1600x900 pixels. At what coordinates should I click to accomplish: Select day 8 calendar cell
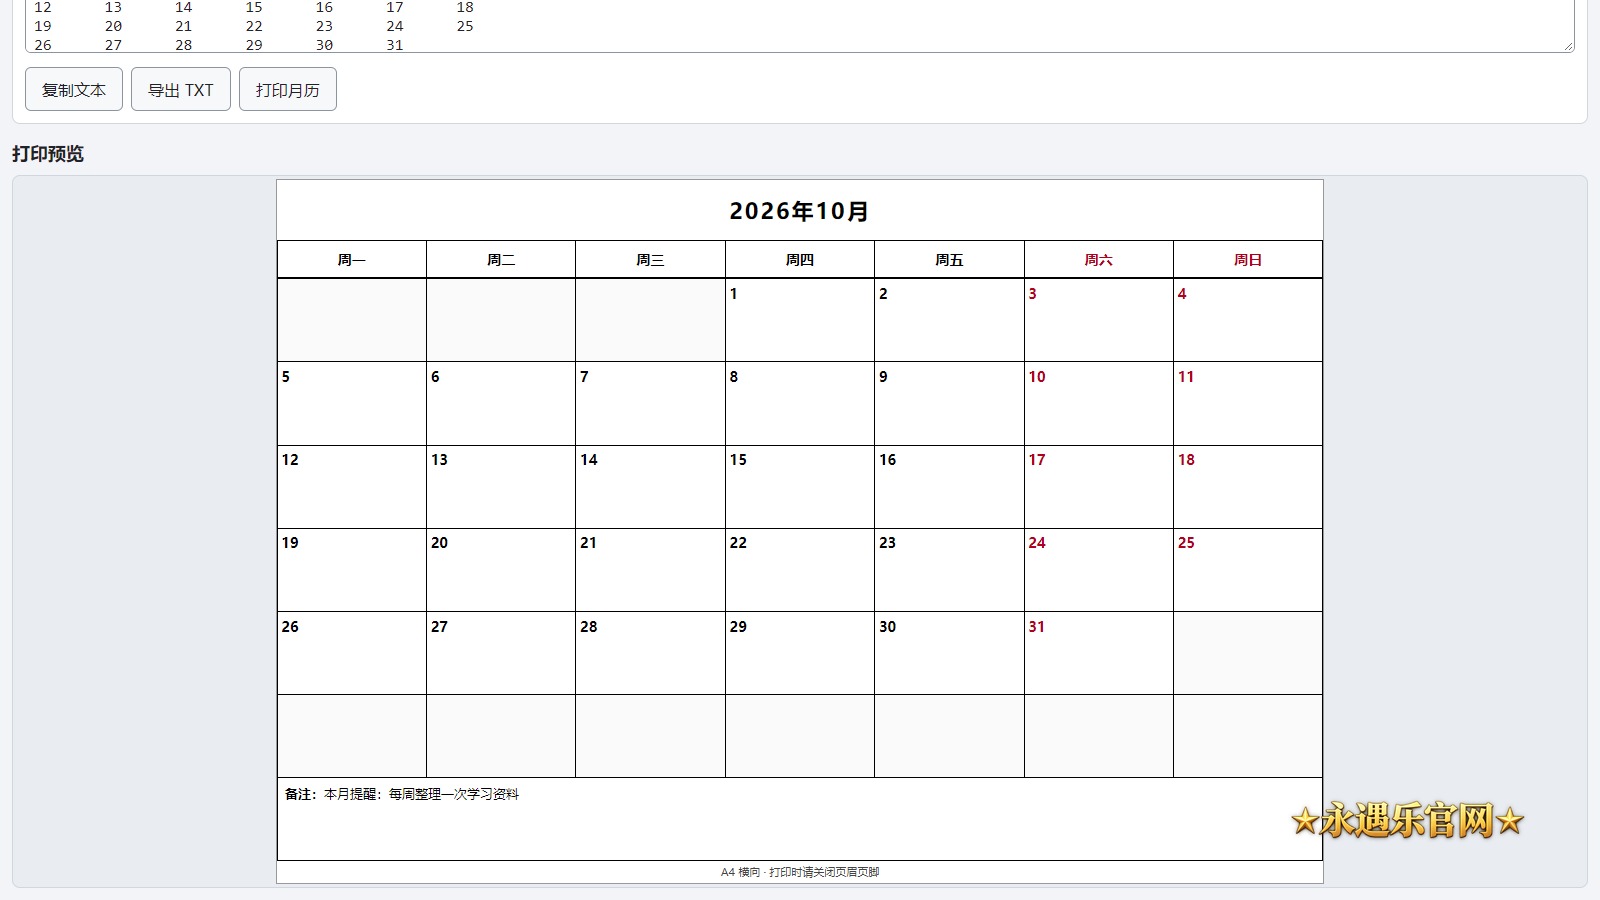click(800, 403)
